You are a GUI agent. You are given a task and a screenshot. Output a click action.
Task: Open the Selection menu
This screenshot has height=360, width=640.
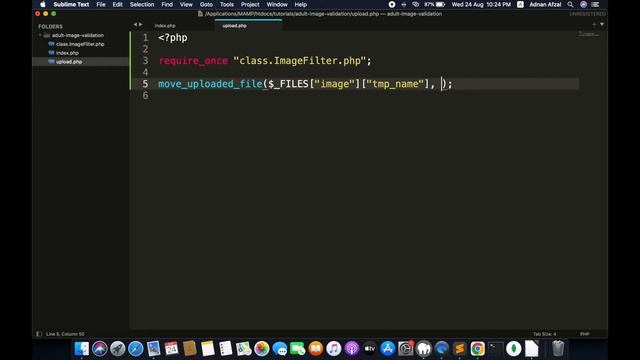tap(142, 4)
